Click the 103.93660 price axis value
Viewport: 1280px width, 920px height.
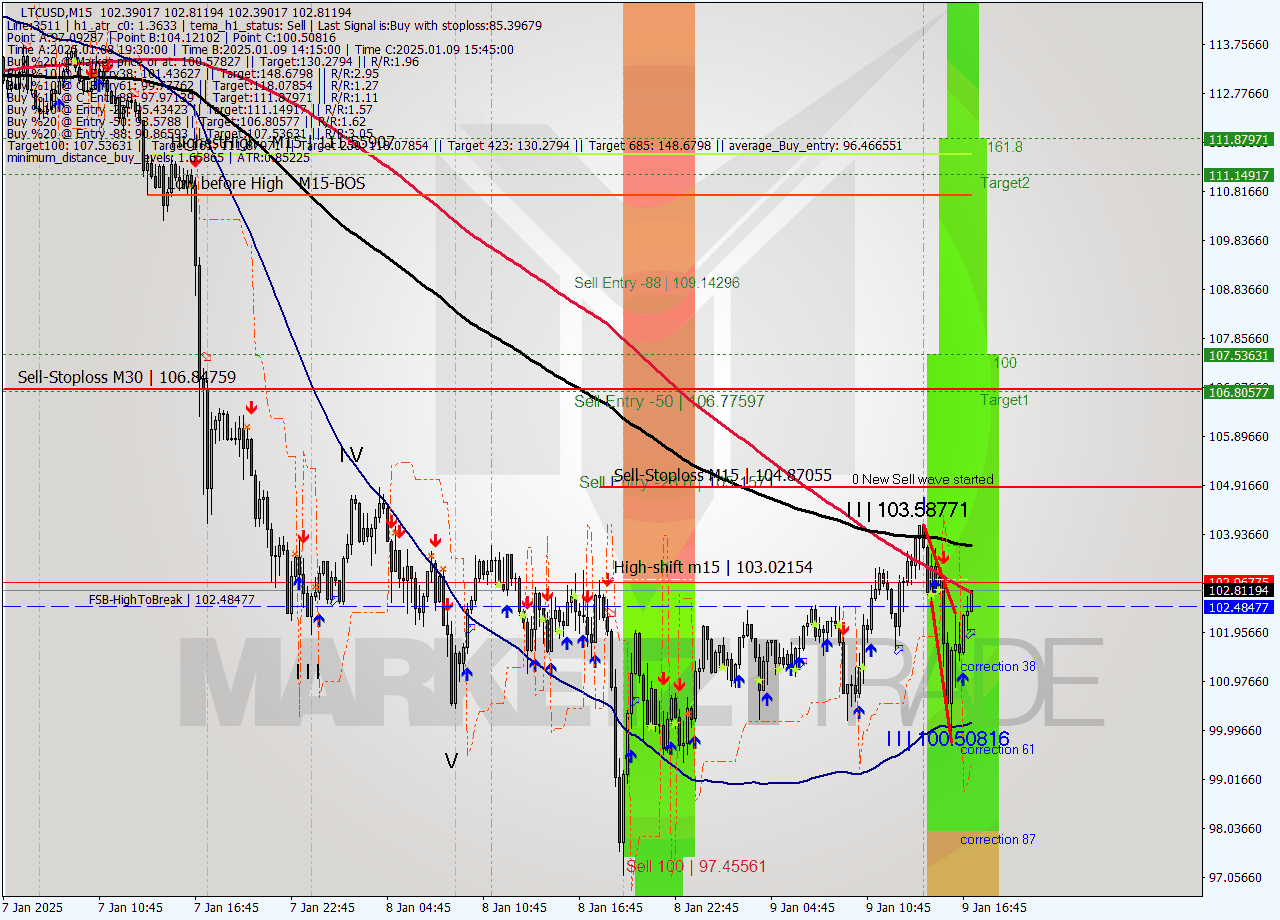pyautogui.click(x=1240, y=534)
